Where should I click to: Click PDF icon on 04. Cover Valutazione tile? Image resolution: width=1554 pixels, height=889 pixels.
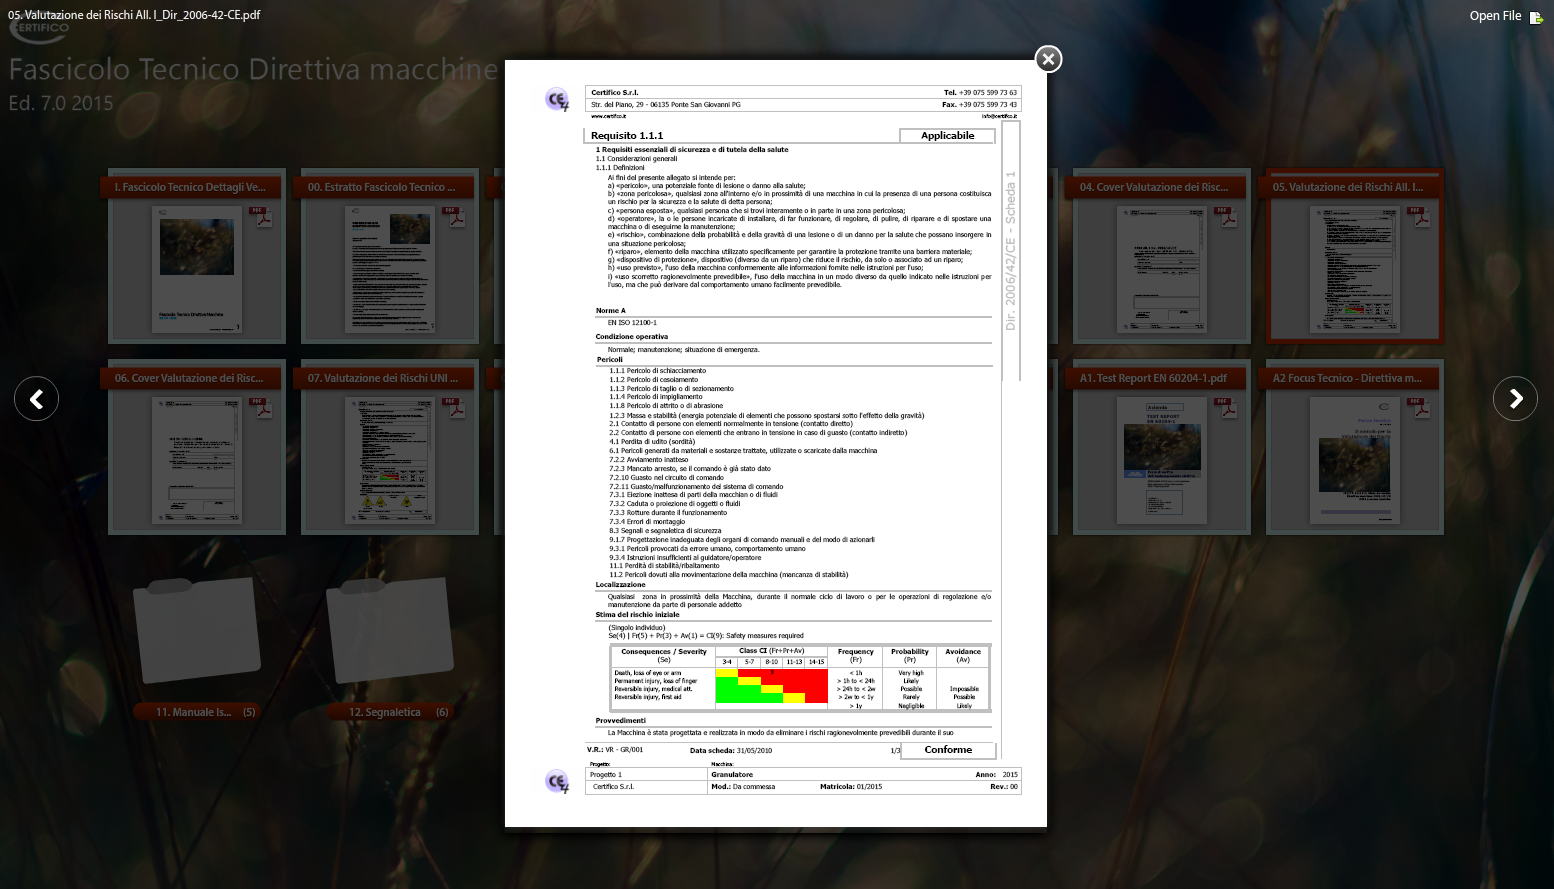click(1226, 217)
